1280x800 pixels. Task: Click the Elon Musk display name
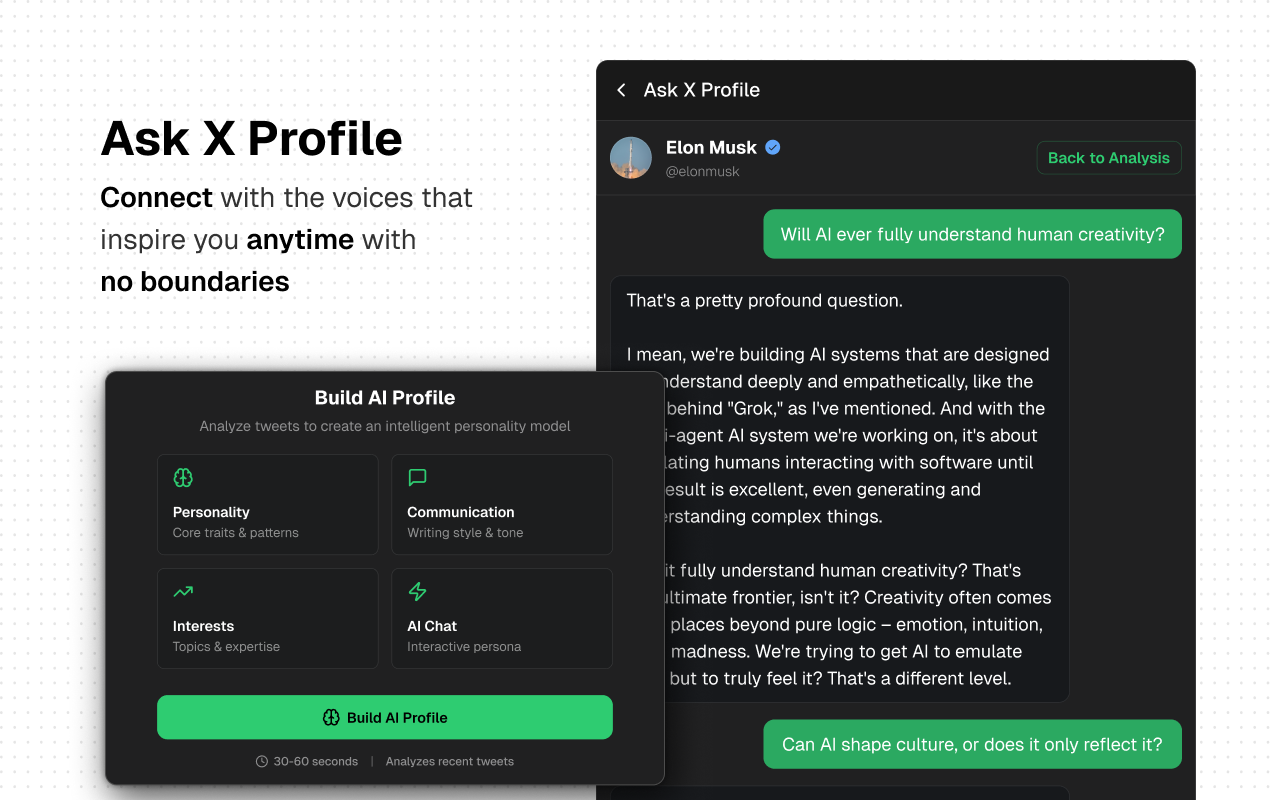(x=711, y=147)
